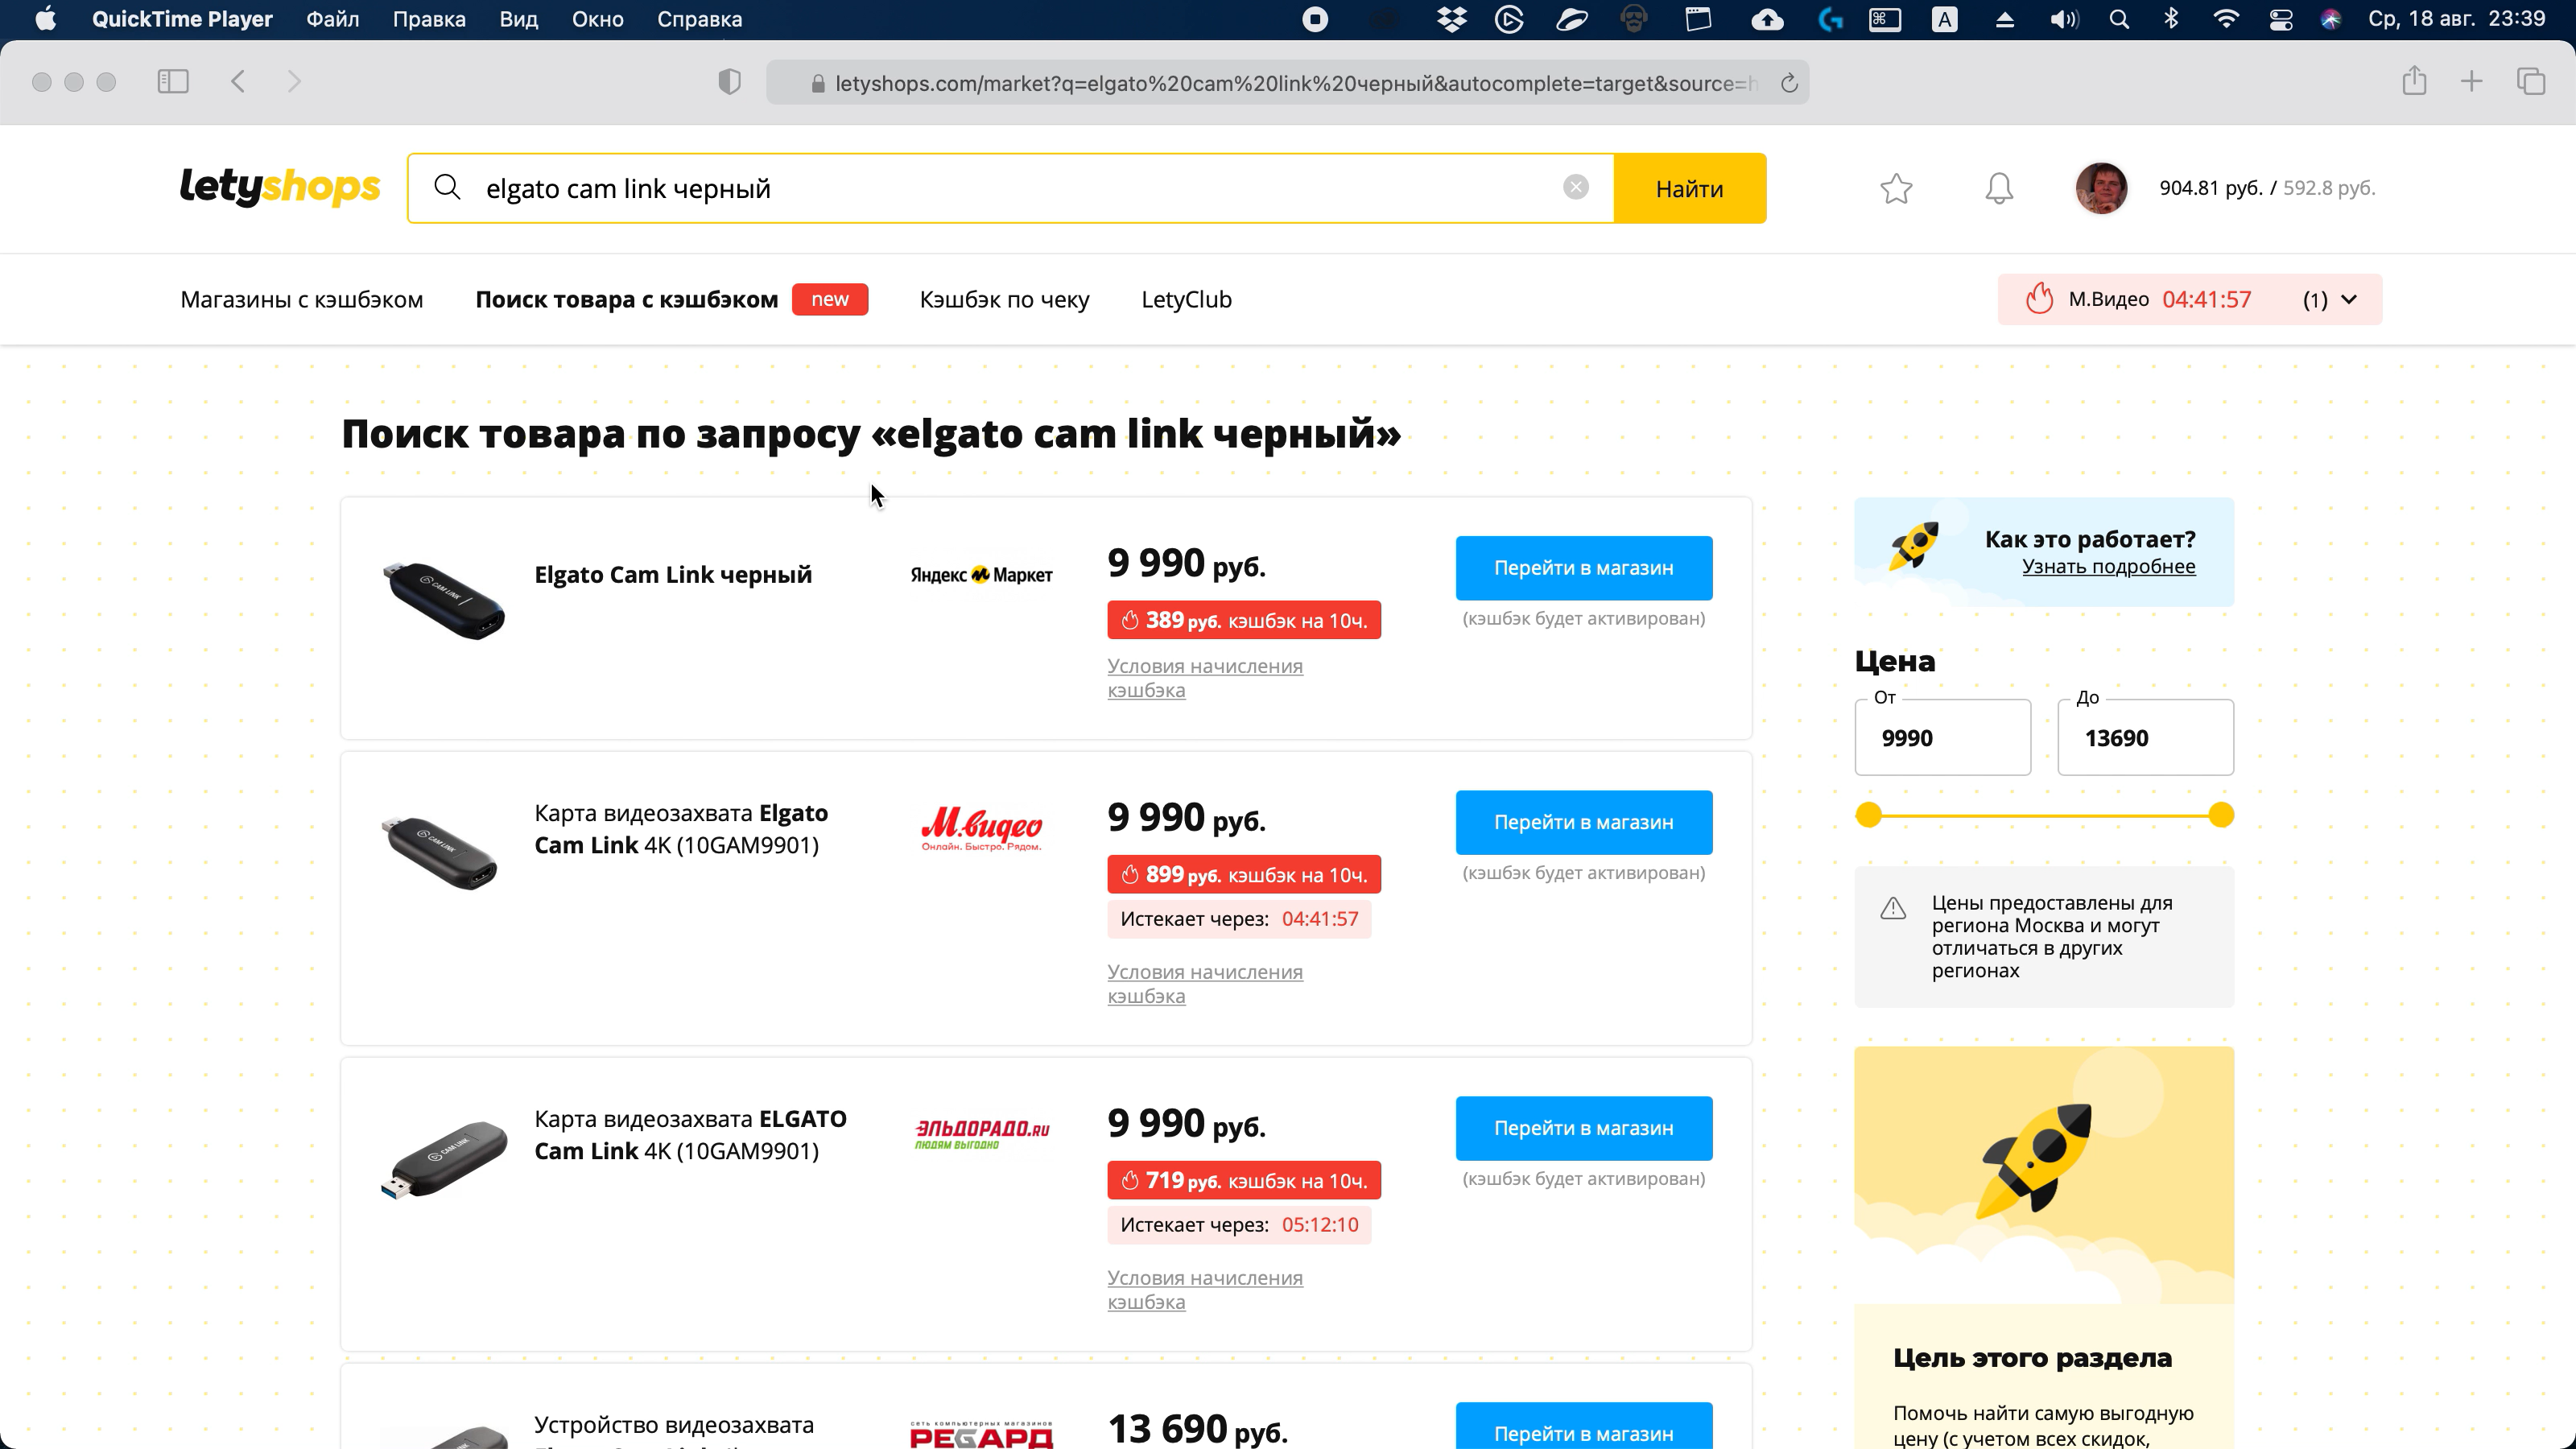Open notifications bell
2576x1449 pixels.
click(x=1998, y=188)
